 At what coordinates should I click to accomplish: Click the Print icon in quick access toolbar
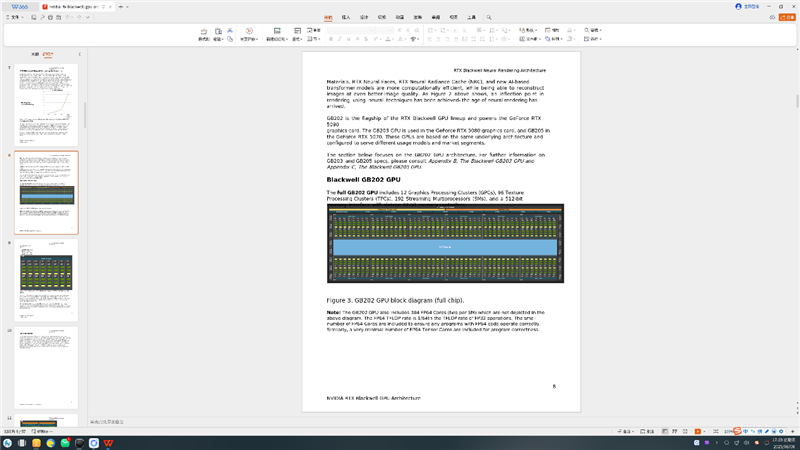[50, 17]
